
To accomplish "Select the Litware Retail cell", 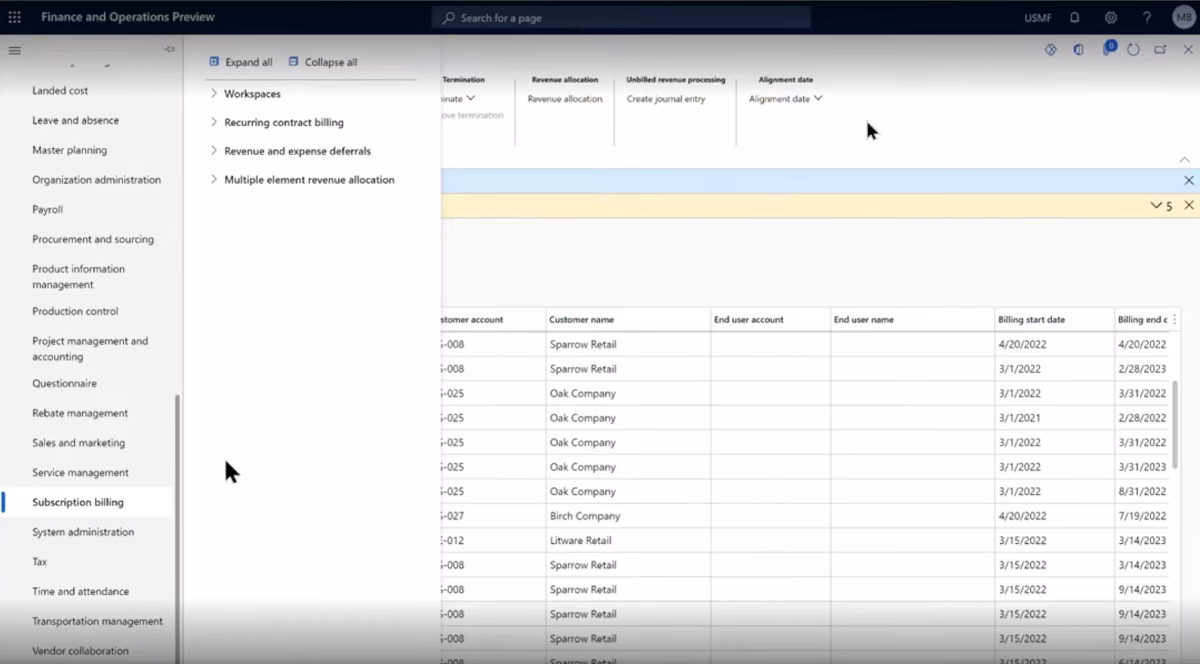I will click(628, 541).
